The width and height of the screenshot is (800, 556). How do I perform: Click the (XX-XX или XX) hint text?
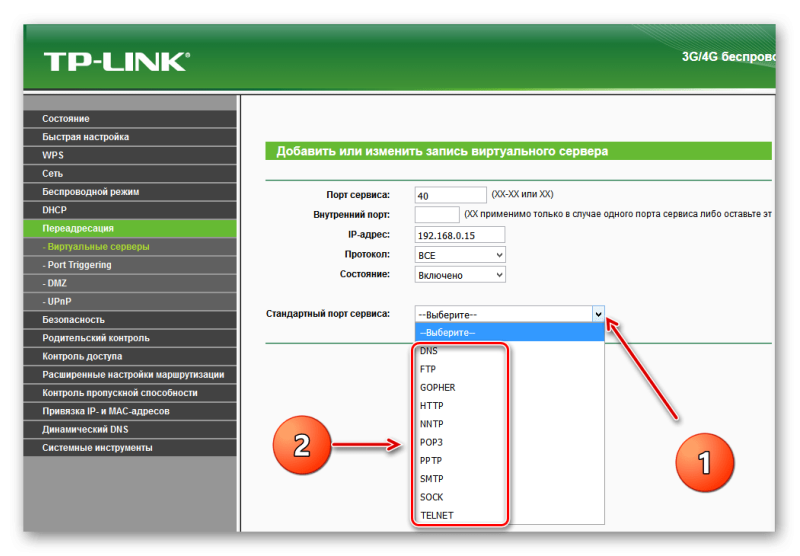522,194
